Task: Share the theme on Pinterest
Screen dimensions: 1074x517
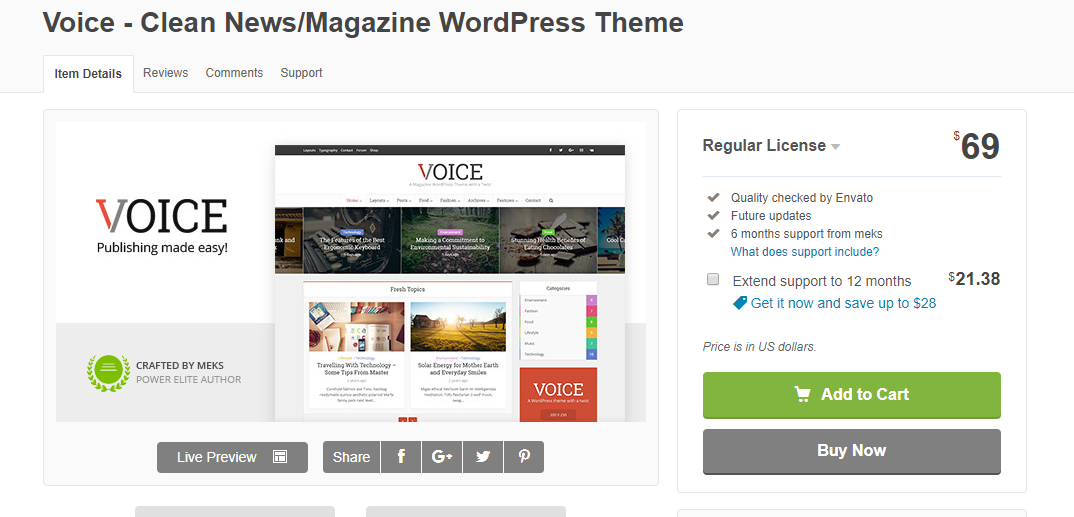Action: coord(524,457)
